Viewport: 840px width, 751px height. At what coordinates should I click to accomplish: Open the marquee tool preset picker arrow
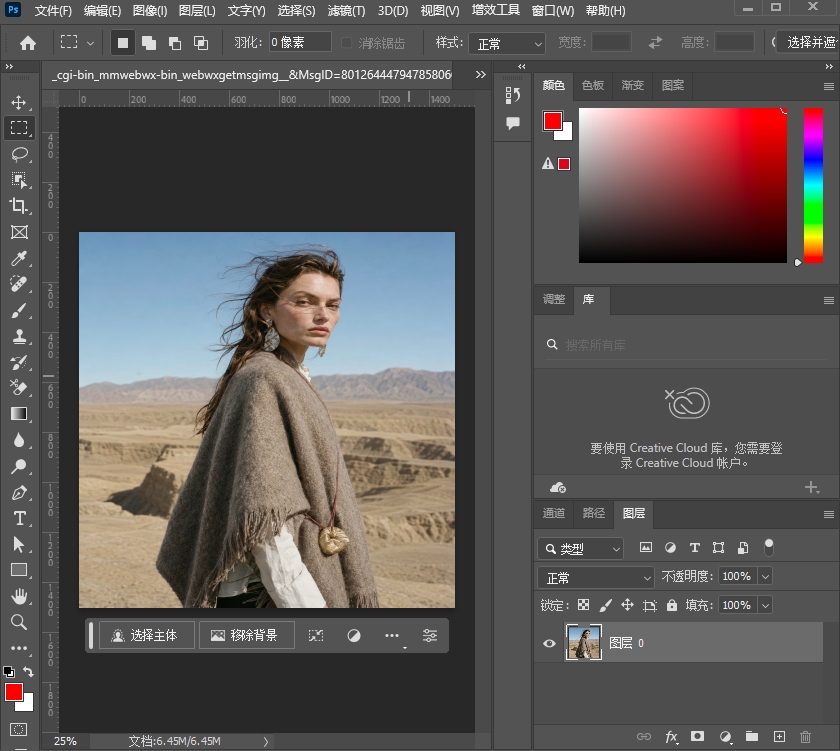(91, 43)
